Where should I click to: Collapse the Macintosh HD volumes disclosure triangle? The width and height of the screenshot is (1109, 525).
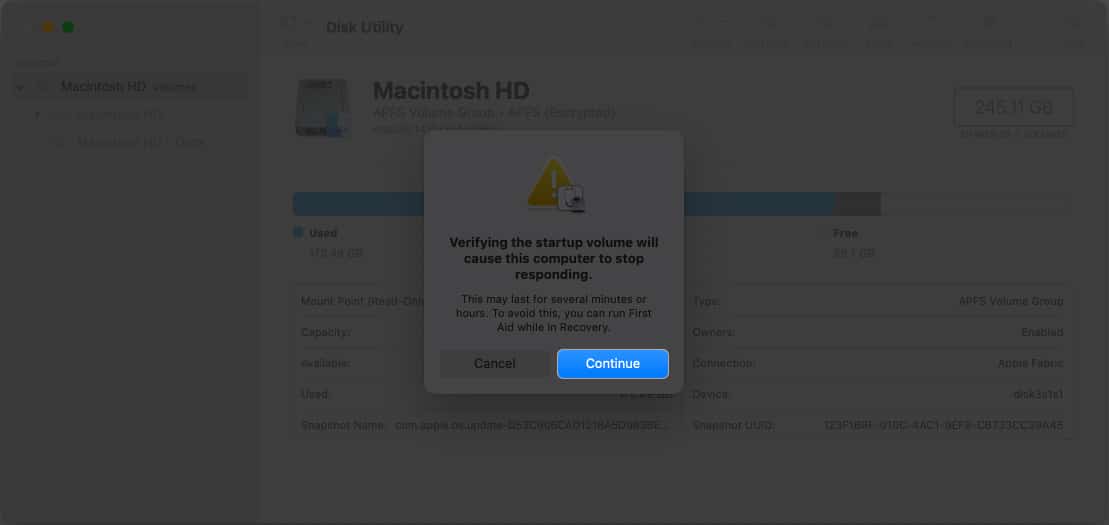(20, 87)
